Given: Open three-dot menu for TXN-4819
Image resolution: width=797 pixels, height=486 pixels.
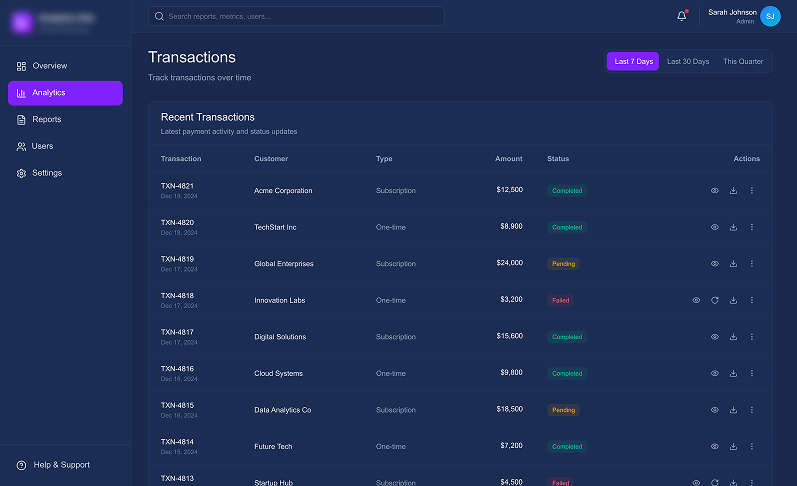Looking at the screenshot, I should click(752, 264).
